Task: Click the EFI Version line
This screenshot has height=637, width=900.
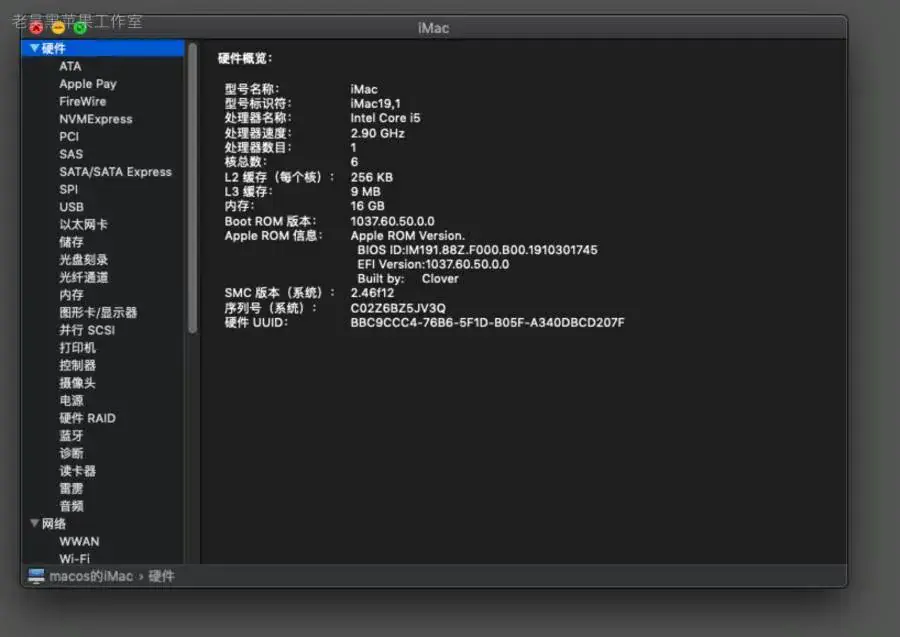Action: tap(433, 265)
